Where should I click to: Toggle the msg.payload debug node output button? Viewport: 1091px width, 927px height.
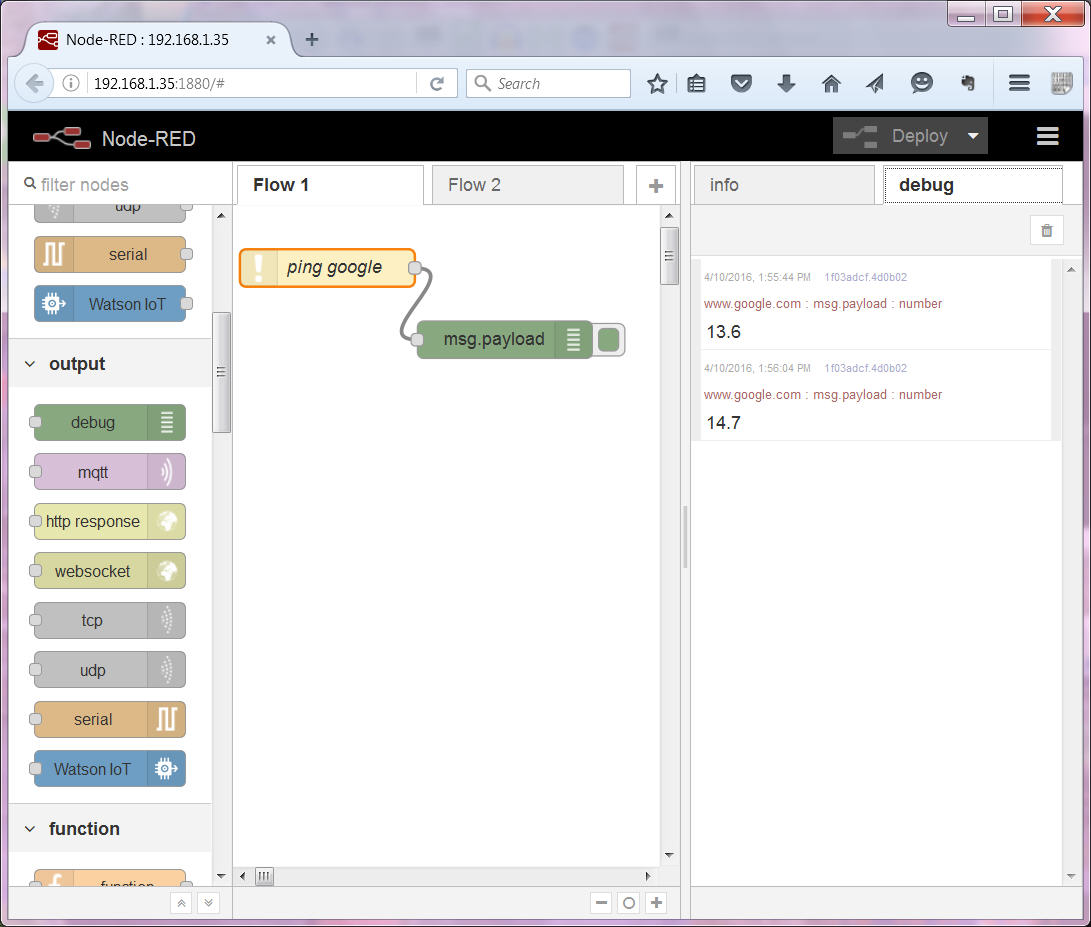point(609,340)
